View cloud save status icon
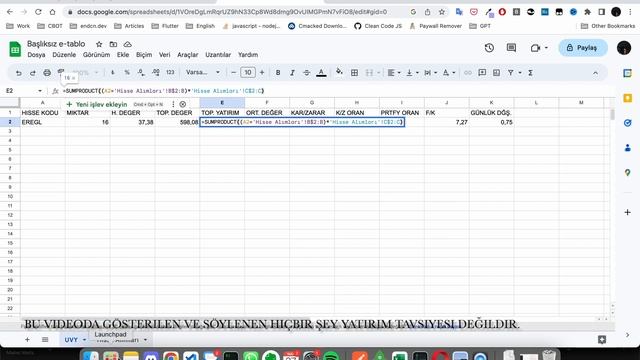This screenshot has width=640, height=360. (127, 44)
